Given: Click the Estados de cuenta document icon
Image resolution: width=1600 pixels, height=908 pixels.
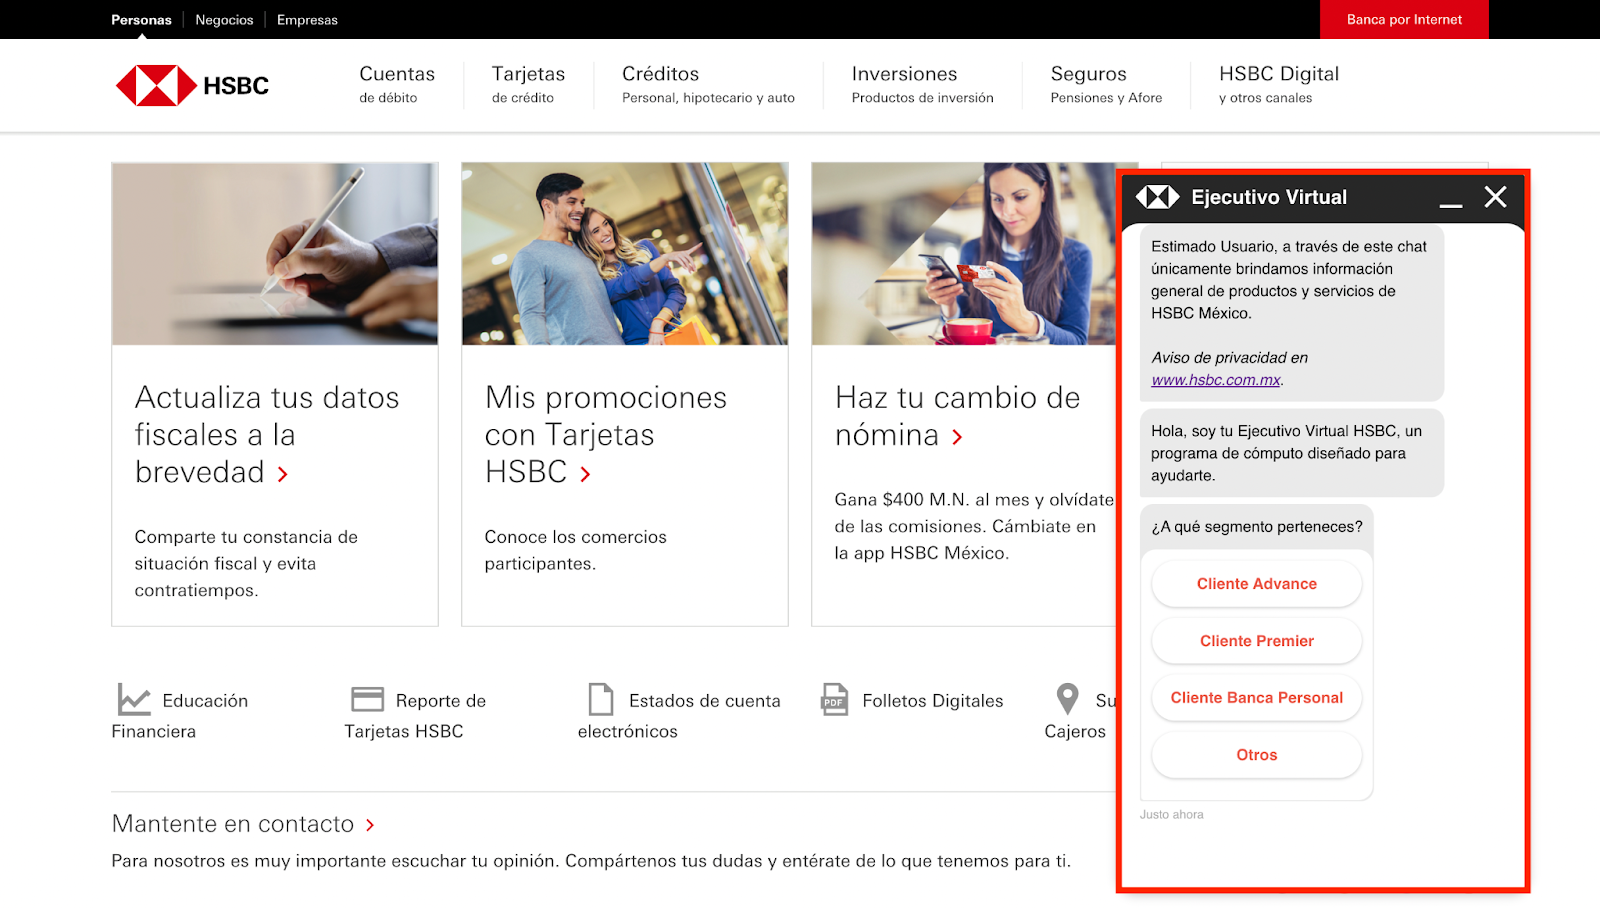Looking at the screenshot, I should (x=601, y=699).
